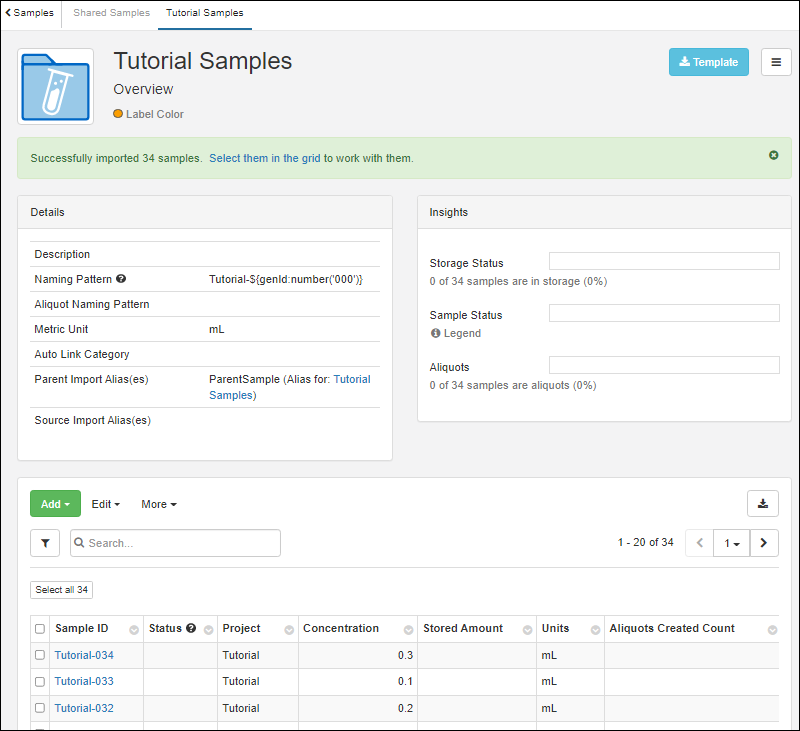Viewport: 800px width, 731px height.
Task: Click the orange Label Color swatch
Action: (118, 114)
